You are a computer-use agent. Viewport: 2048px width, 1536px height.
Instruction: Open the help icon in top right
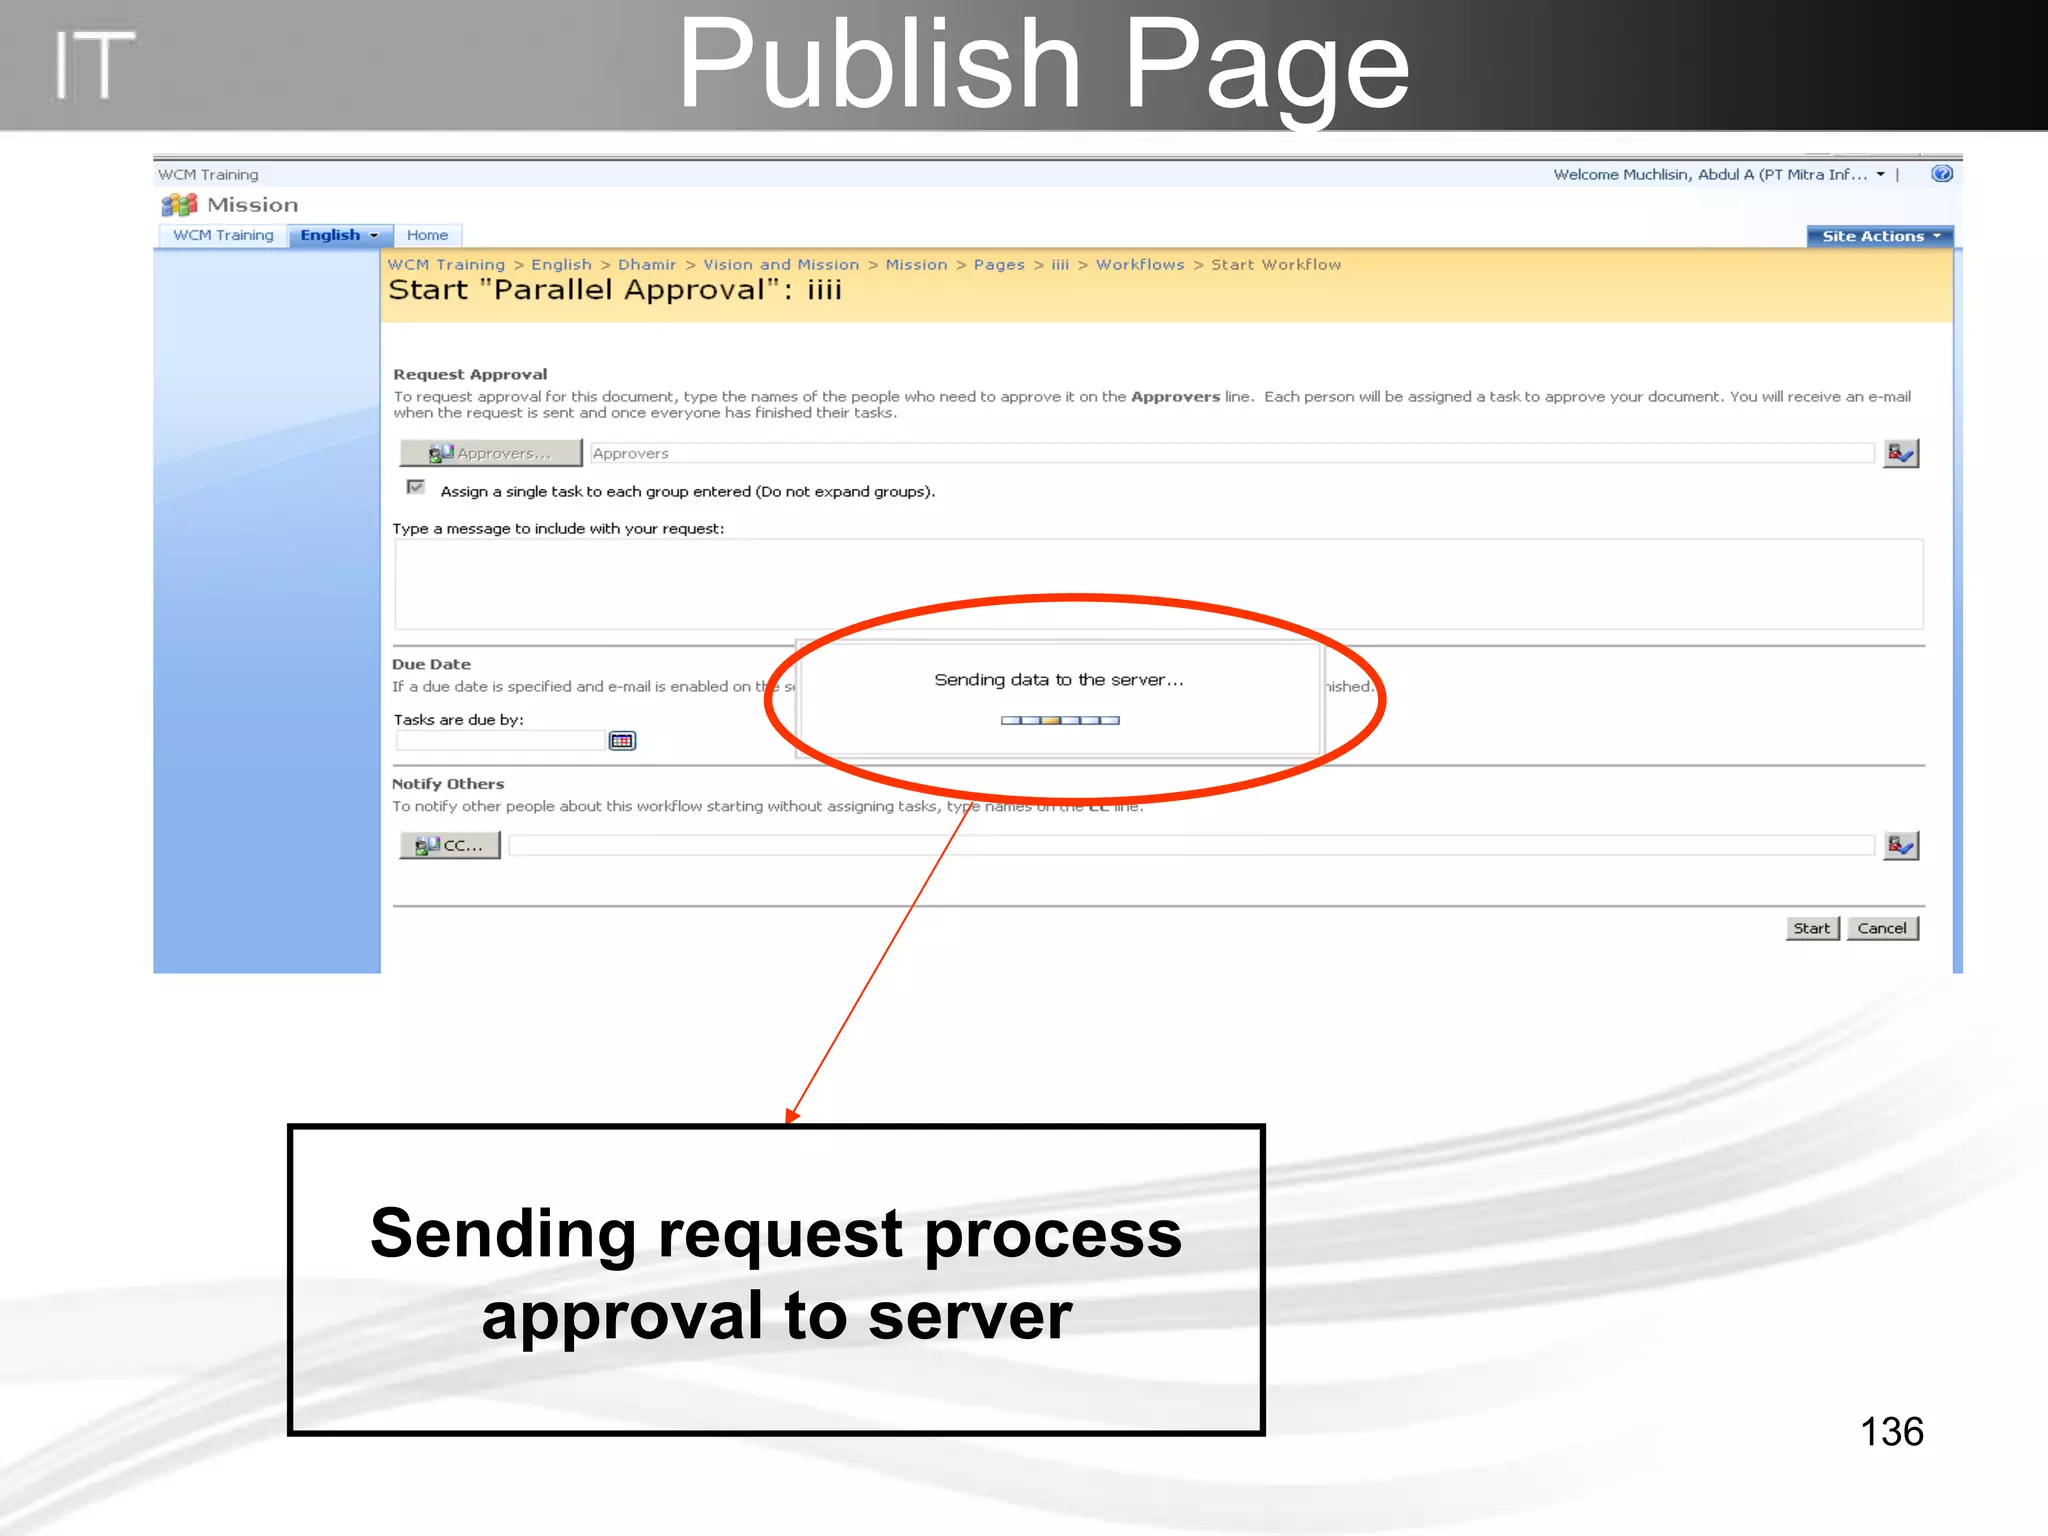click(1941, 174)
